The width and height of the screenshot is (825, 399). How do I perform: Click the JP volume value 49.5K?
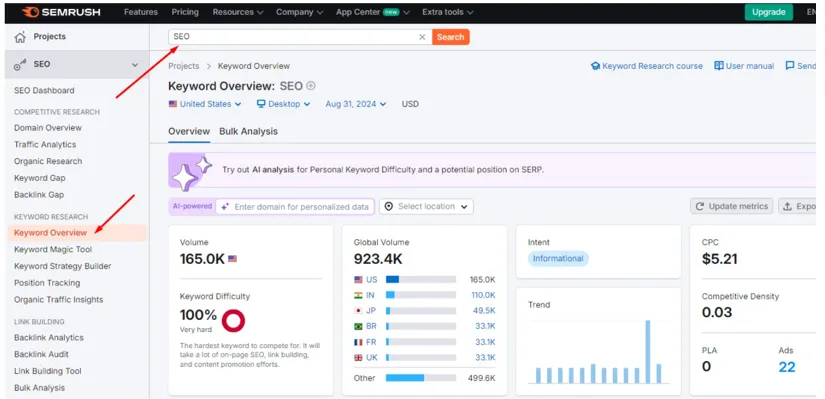(485, 311)
